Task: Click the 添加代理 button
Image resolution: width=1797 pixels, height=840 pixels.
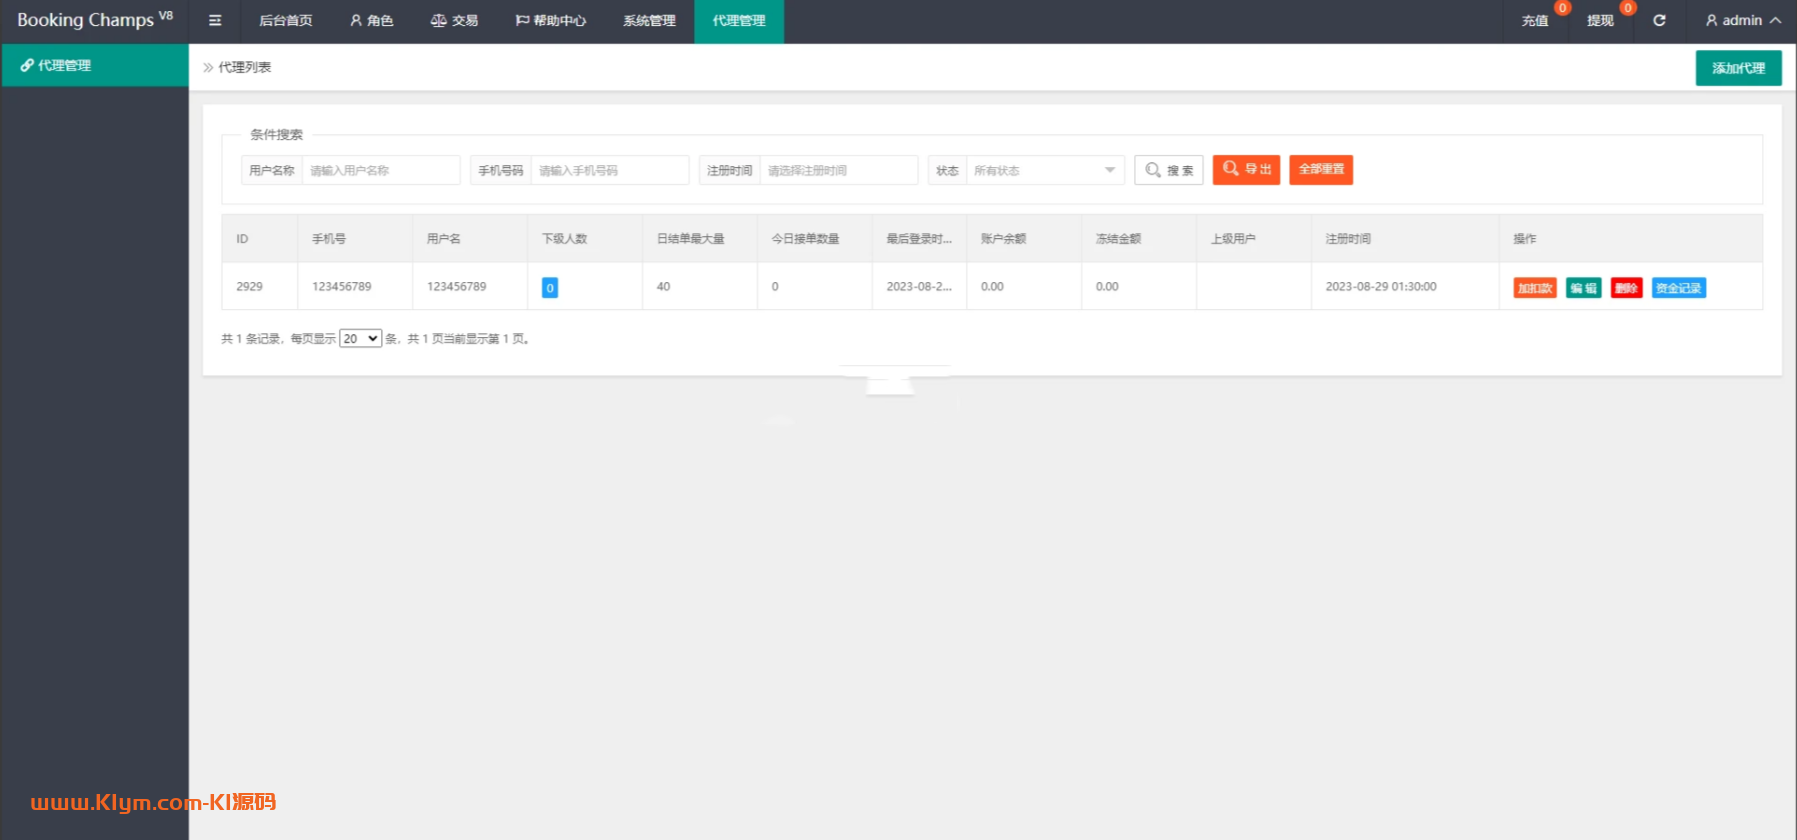Action: (1738, 68)
